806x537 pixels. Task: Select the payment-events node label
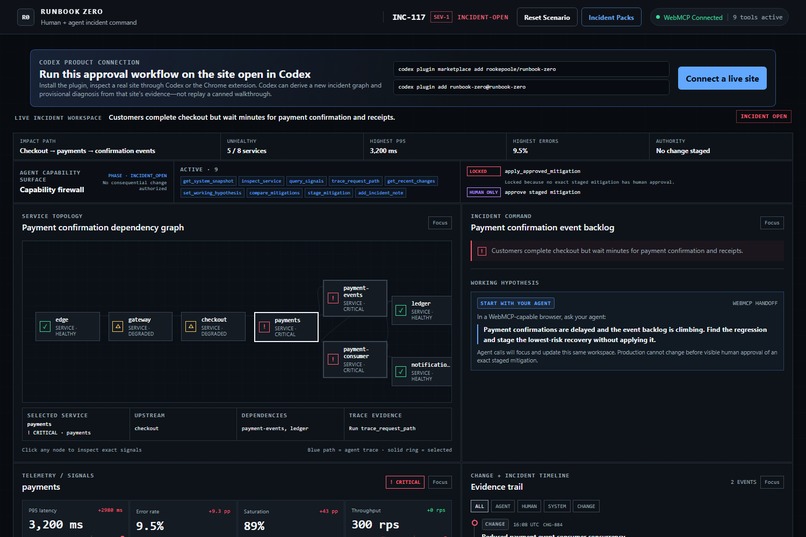(x=356, y=291)
